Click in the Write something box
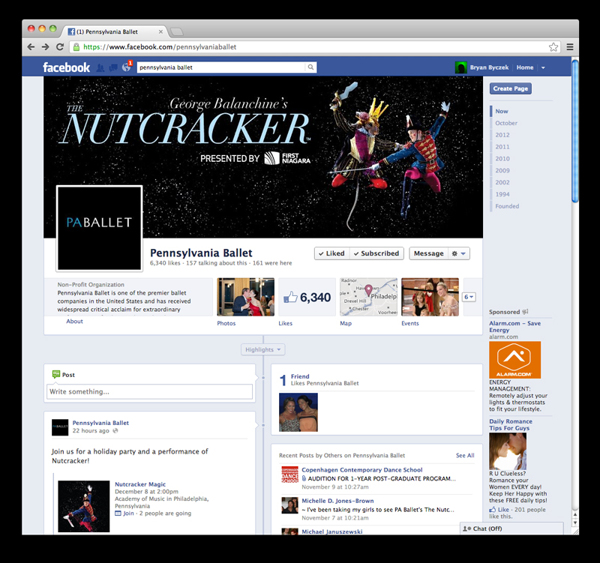The width and height of the screenshot is (600, 563). pyautogui.click(x=149, y=392)
